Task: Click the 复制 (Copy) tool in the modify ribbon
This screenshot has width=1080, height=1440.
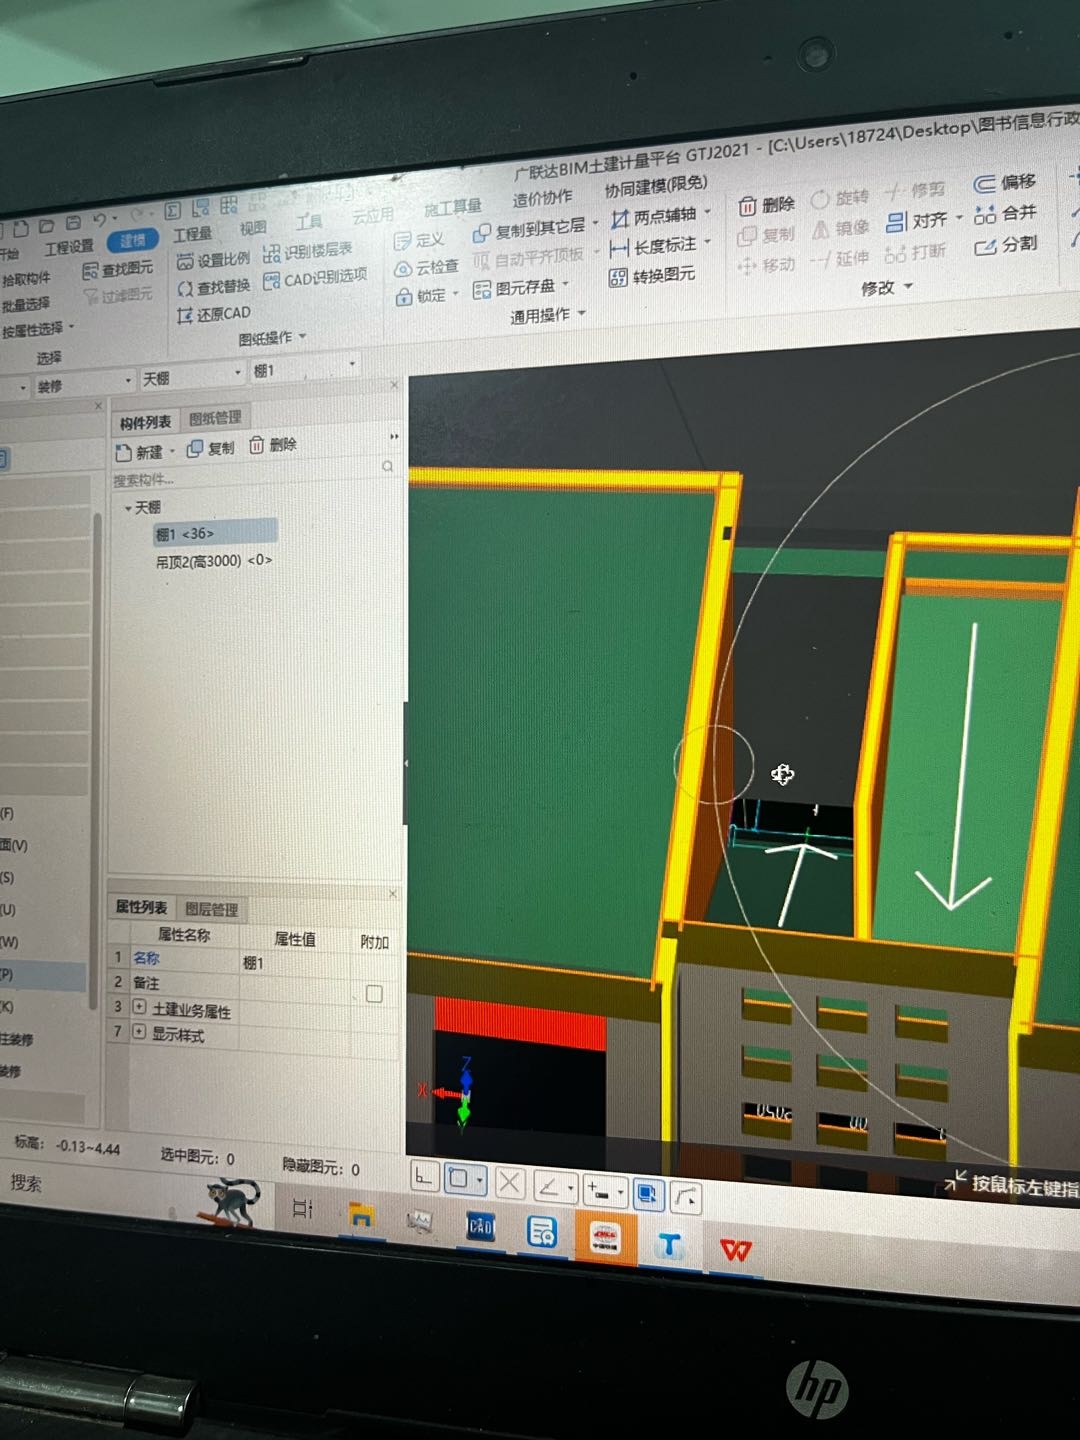Action: pyautogui.click(x=766, y=236)
